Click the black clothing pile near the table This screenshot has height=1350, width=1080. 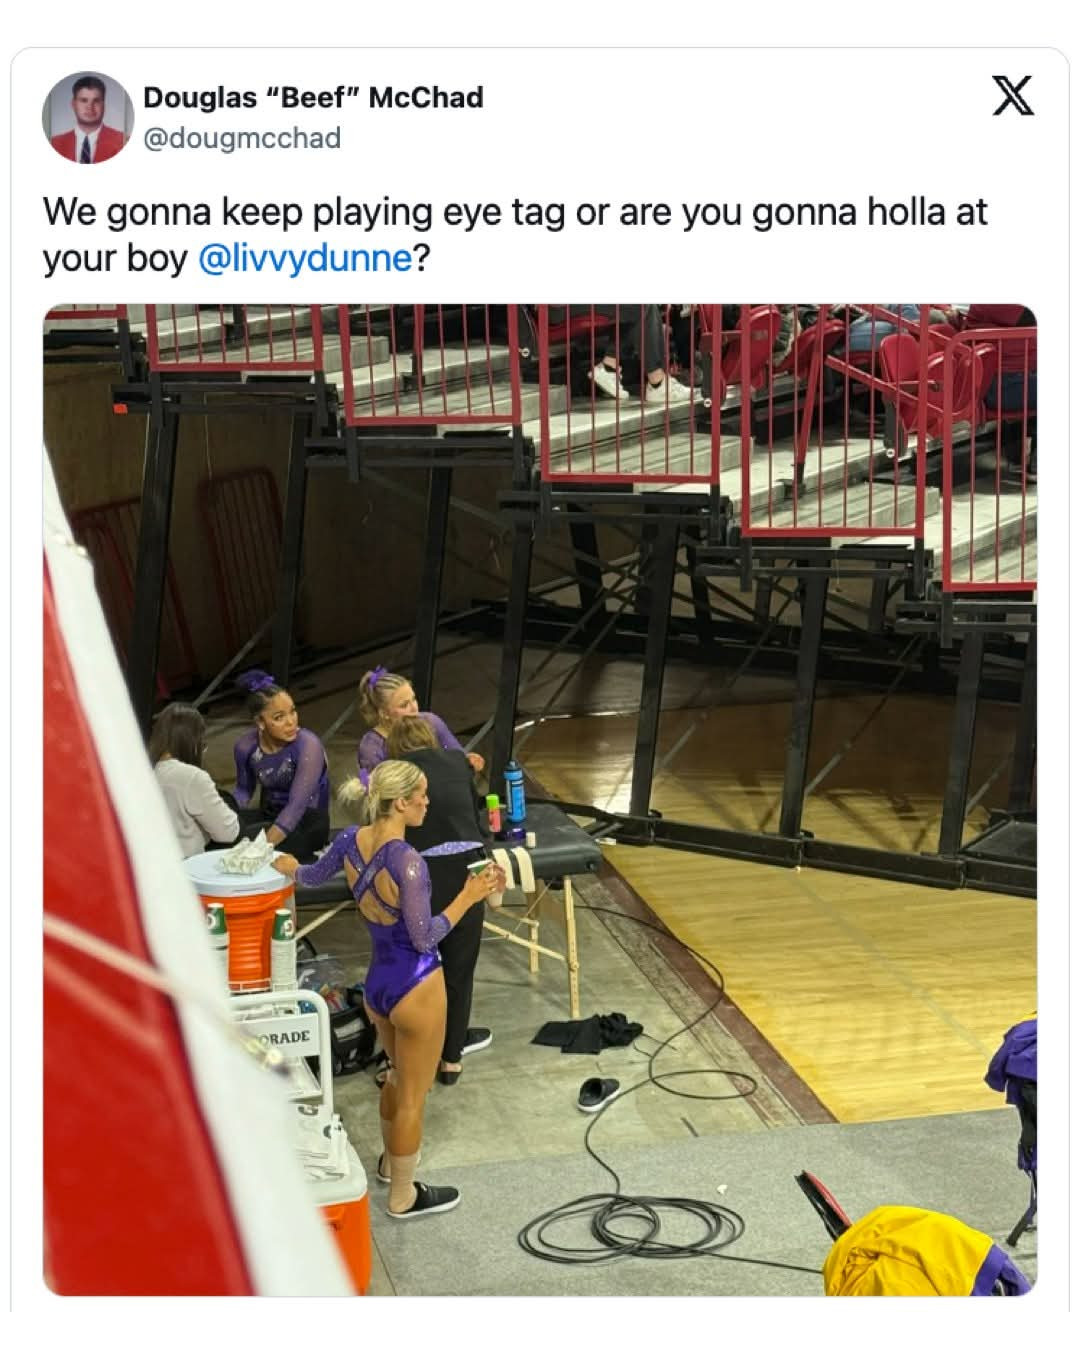coord(586,1031)
